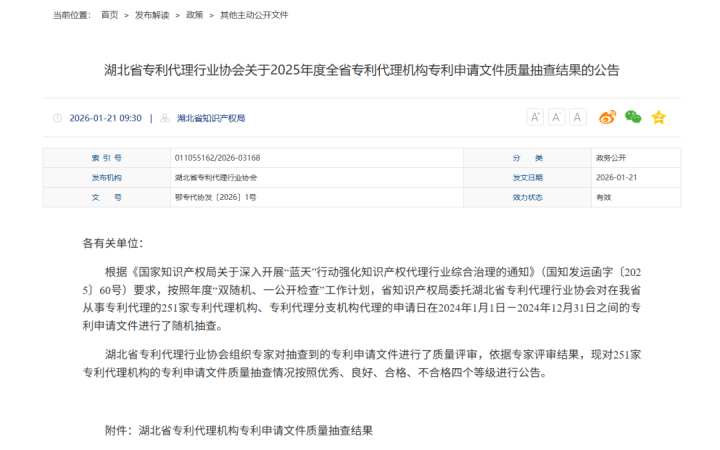Select validity value 有效
The image size is (720, 450).
coord(603,197)
